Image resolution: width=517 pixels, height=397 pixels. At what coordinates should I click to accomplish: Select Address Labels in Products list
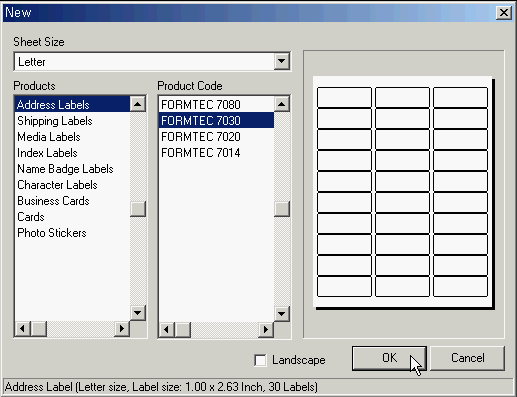click(72, 104)
